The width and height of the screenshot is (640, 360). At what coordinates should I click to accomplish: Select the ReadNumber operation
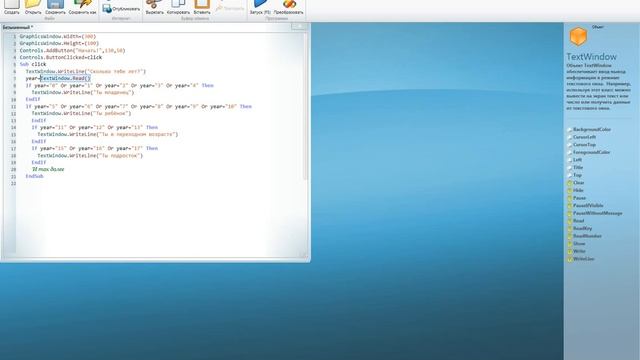click(587, 236)
